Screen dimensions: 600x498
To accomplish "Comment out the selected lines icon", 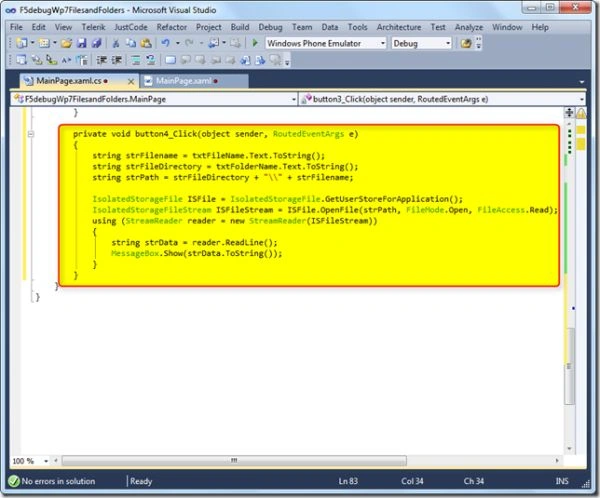I will (135, 60).
